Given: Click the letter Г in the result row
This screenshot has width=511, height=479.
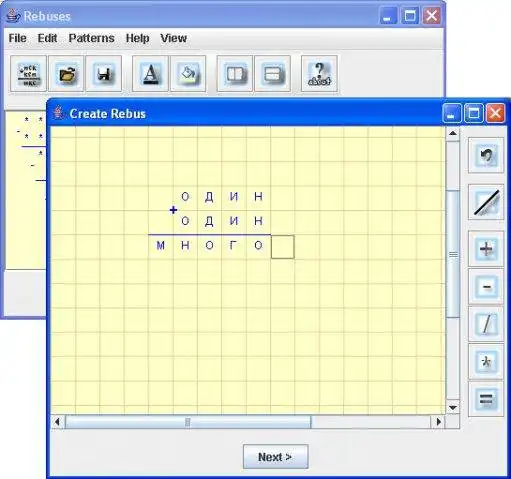Looking at the screenshot, I should coord(234,245).
